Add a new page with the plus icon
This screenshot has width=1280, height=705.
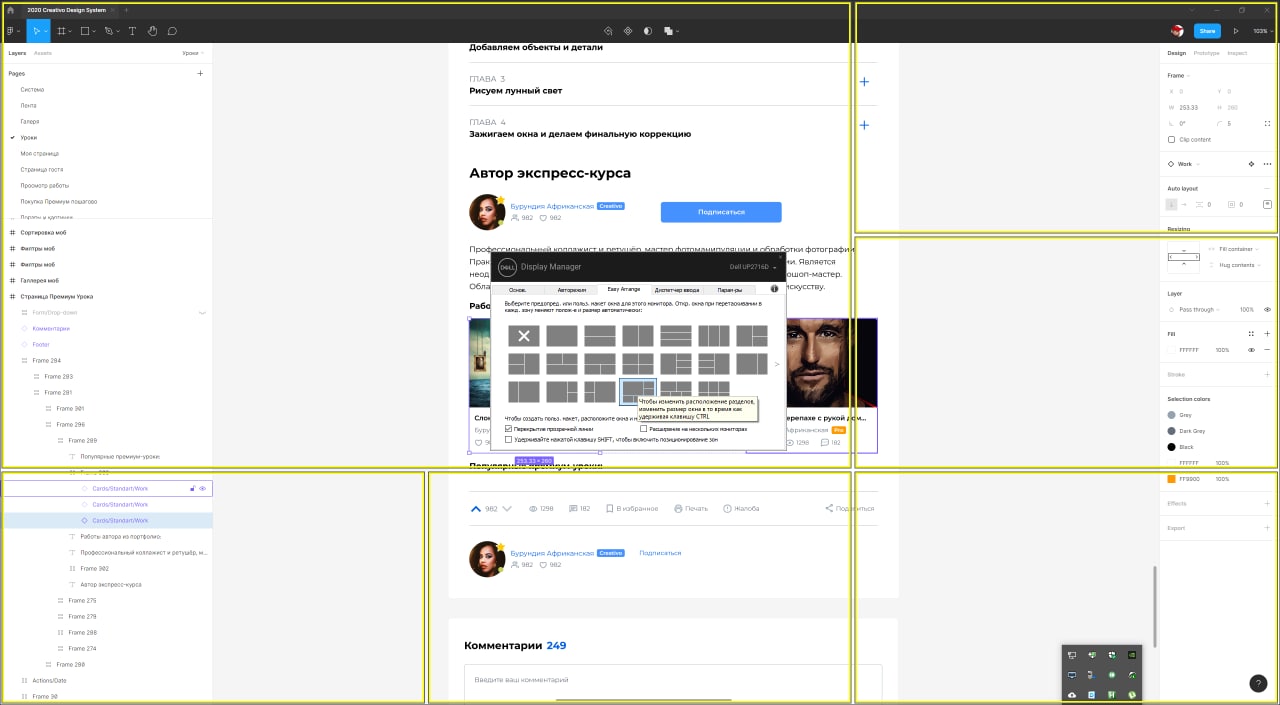pyautogui.click(x=200, y=73)
